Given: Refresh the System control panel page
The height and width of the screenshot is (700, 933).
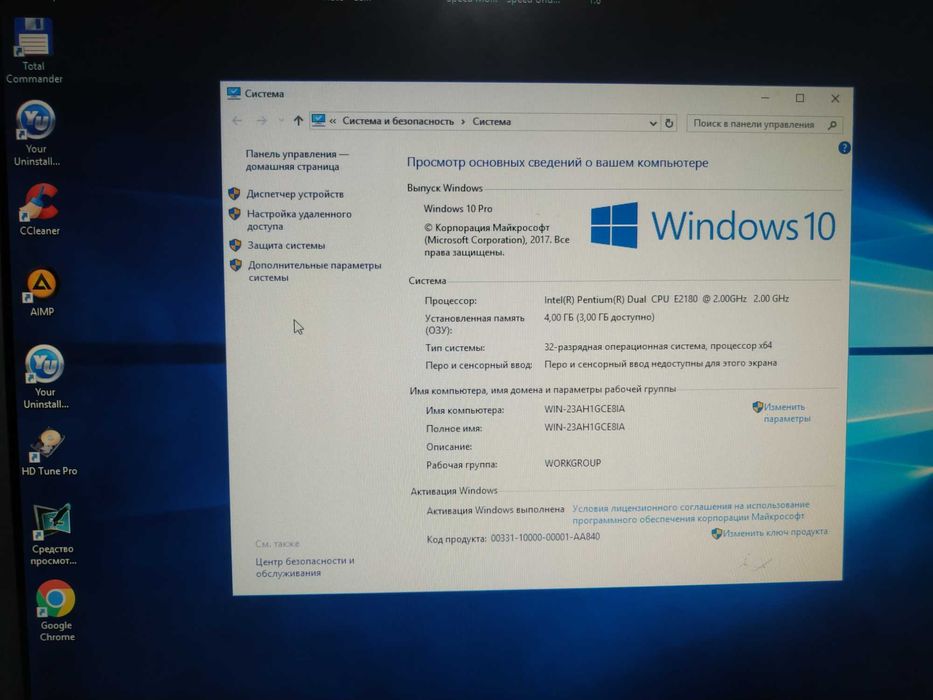Looking at the screenshot, I should (x=669, y=123).
